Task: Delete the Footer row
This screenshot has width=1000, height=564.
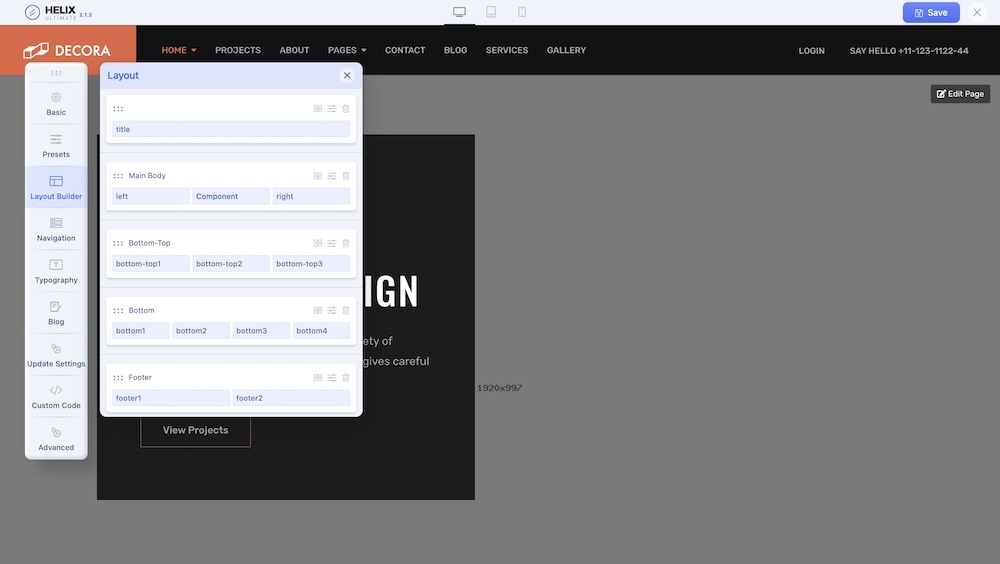Action: [x=346, y=378]
